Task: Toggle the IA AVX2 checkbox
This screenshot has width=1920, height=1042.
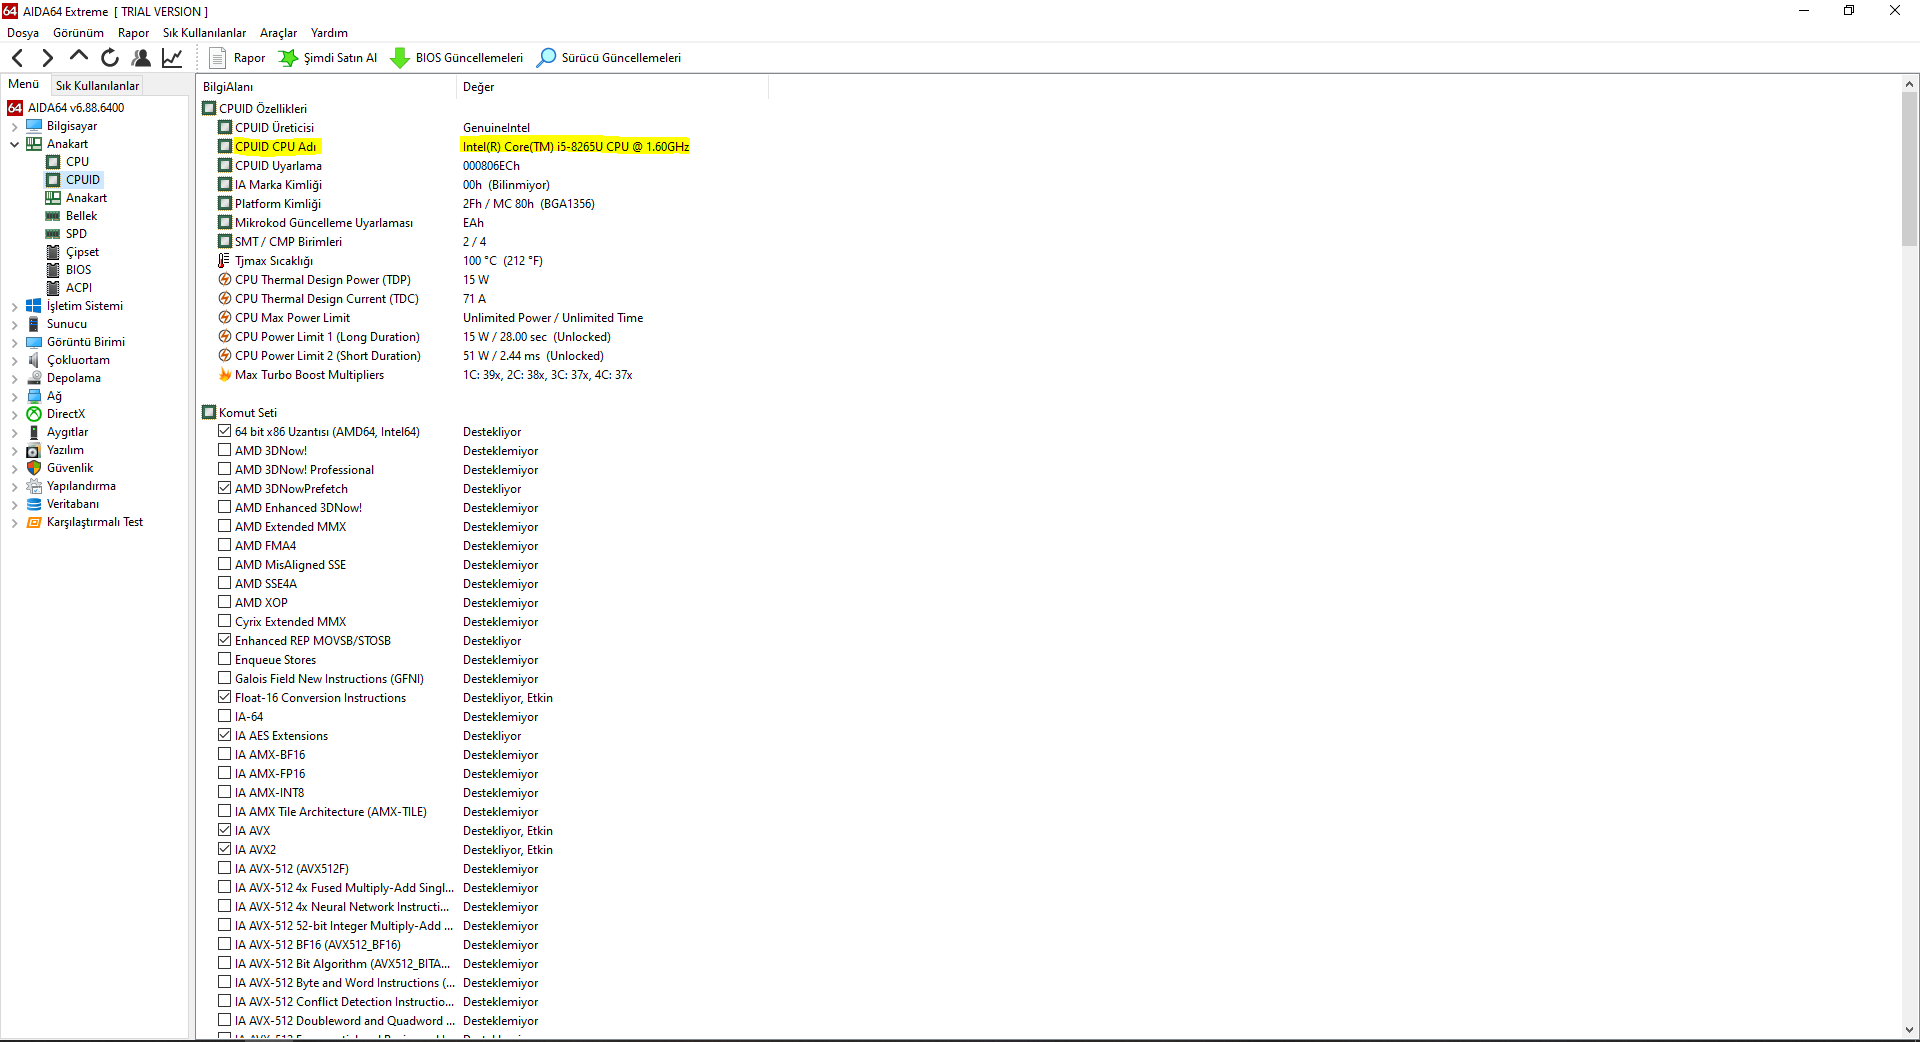Action: pos(225,850)
